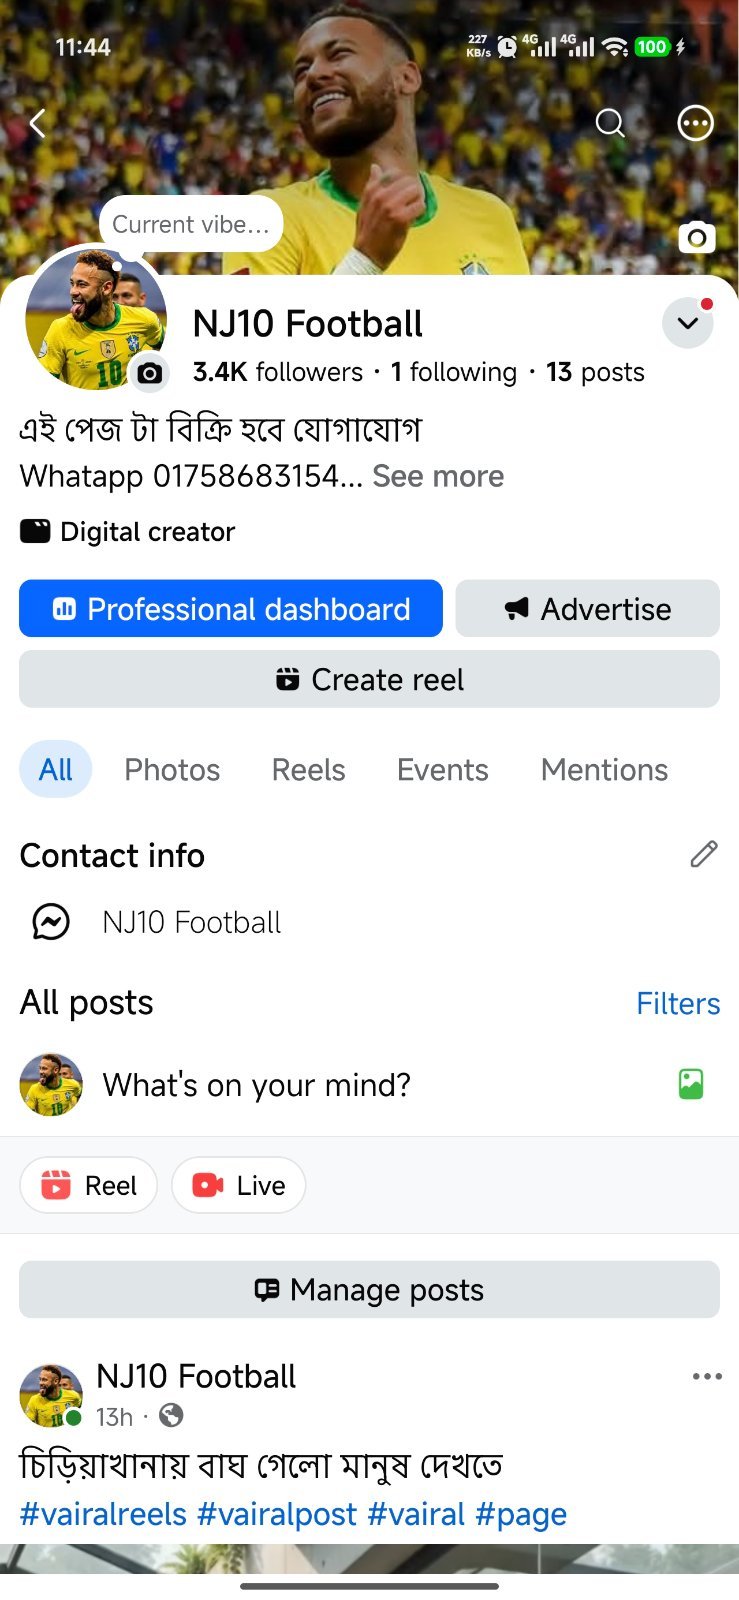This screenshot has height=1600, width=739.
Task: Expand bio with See more
Action: [x=438, y=476]
